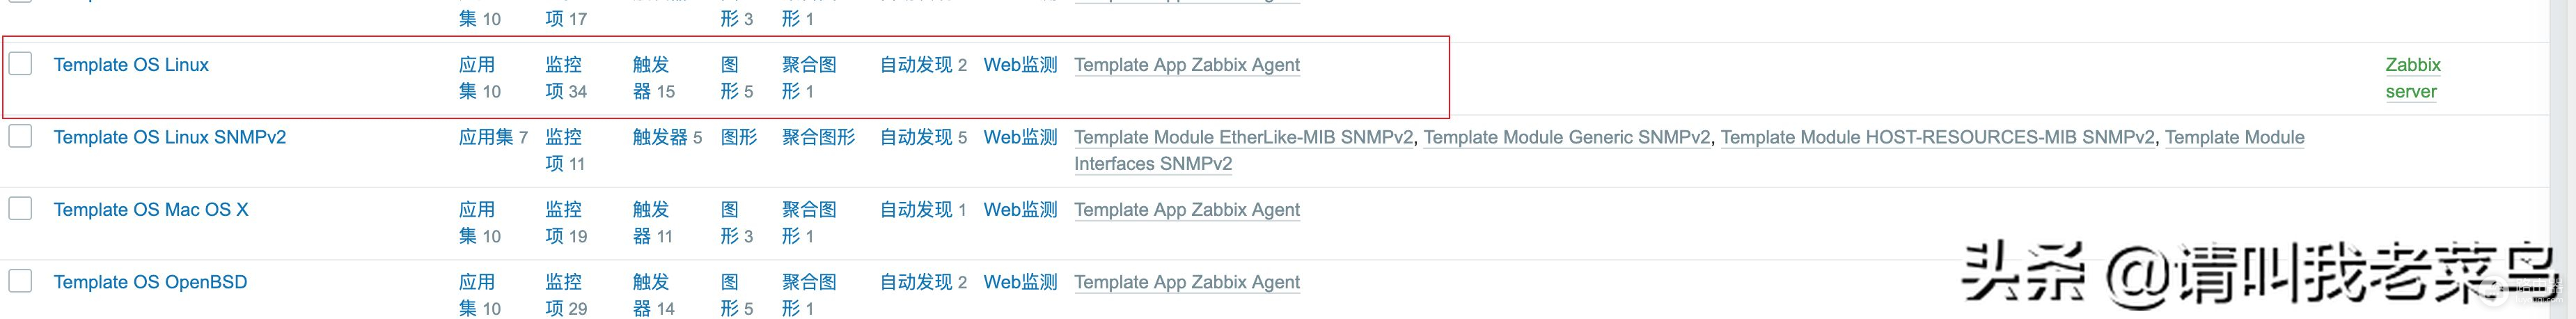Open Template Module Generic SNMPv2 linked template
The height and width of the screenshot is (319, 2576).
pyautogui.click(x=1566, y=137)
